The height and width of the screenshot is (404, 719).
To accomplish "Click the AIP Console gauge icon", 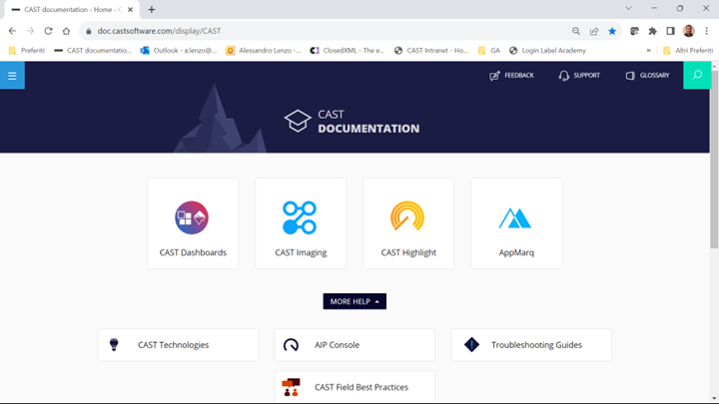I will click(x=291, y=345).
